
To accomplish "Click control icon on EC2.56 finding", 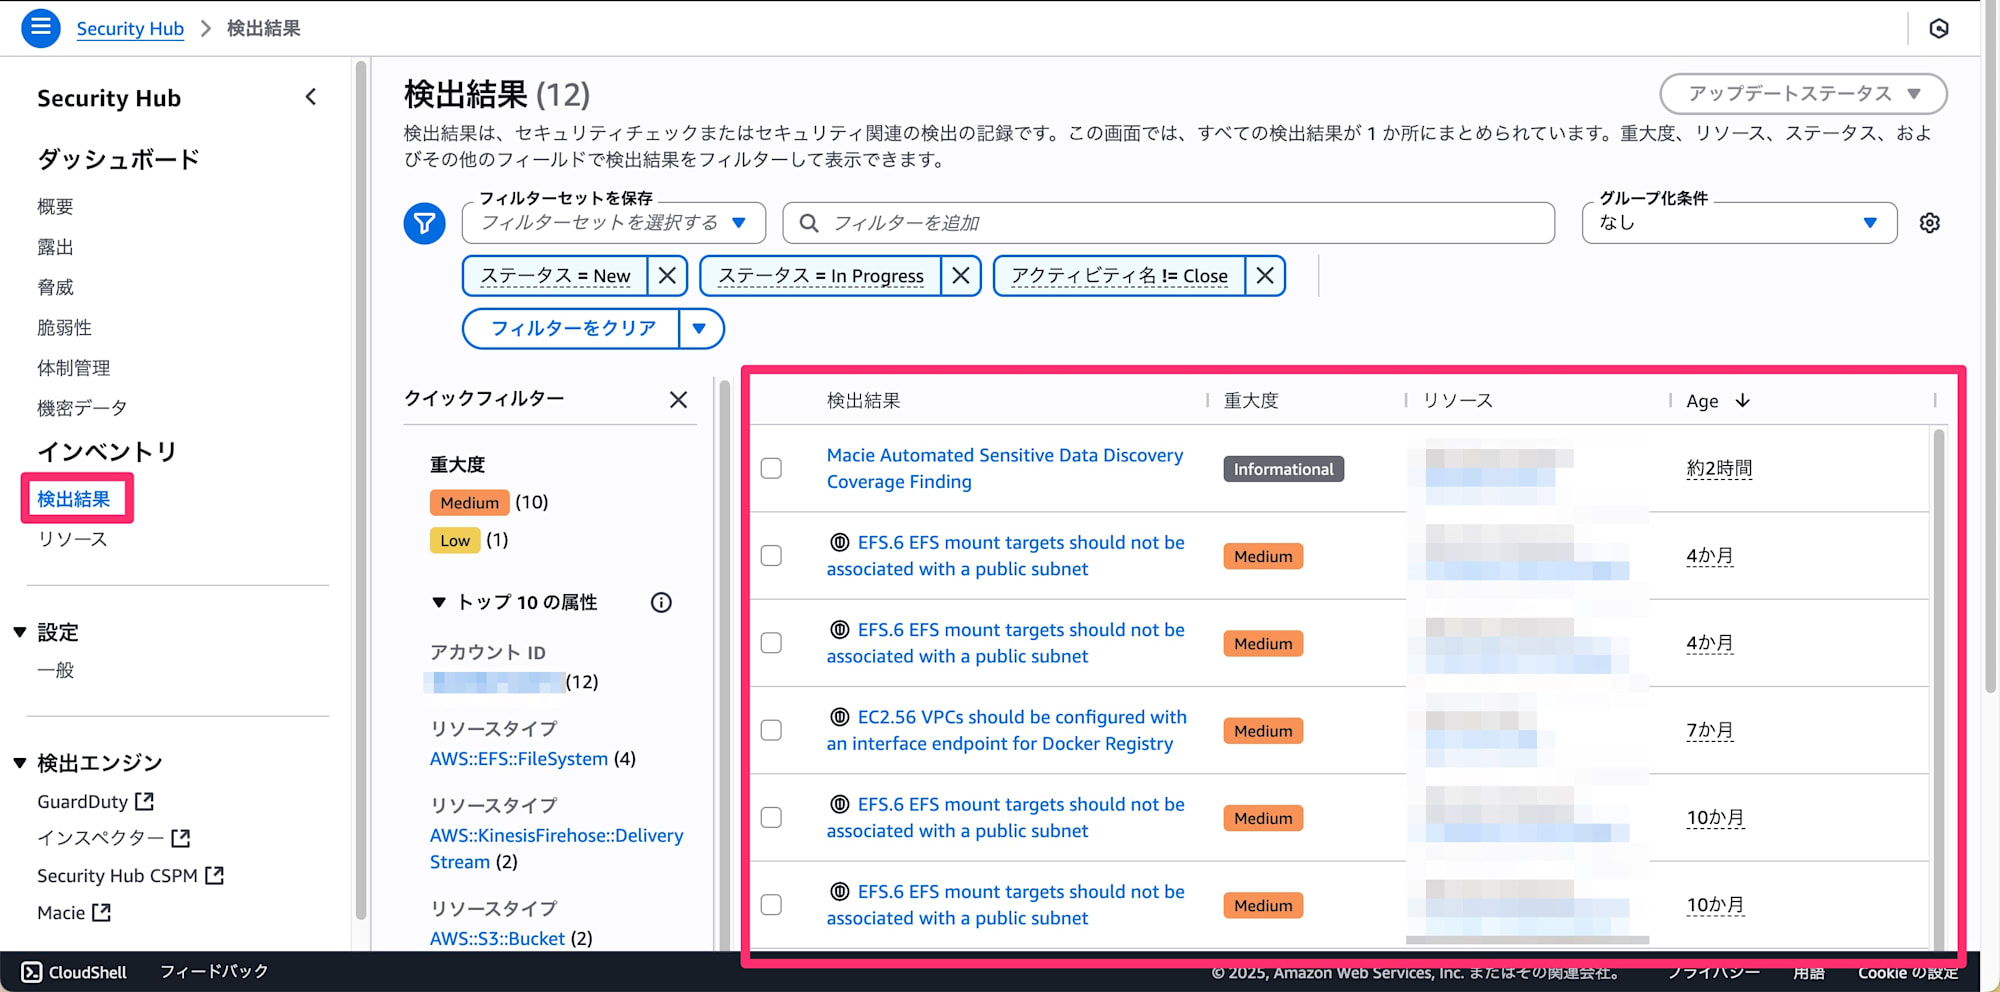I will pyautogui.click(x=840, y=717).
